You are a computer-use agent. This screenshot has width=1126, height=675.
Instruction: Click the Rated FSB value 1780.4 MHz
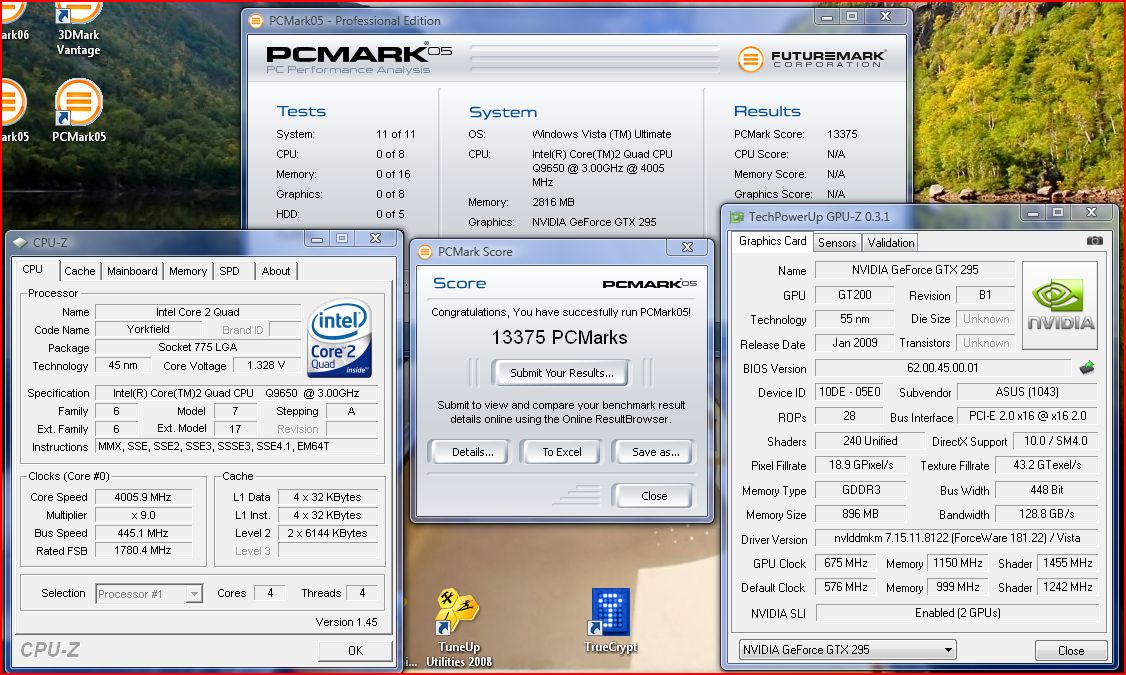pos(143,550)
